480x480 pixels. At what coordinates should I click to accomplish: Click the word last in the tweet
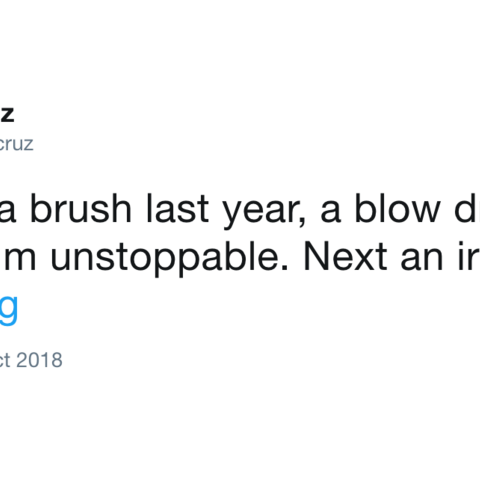178,208
